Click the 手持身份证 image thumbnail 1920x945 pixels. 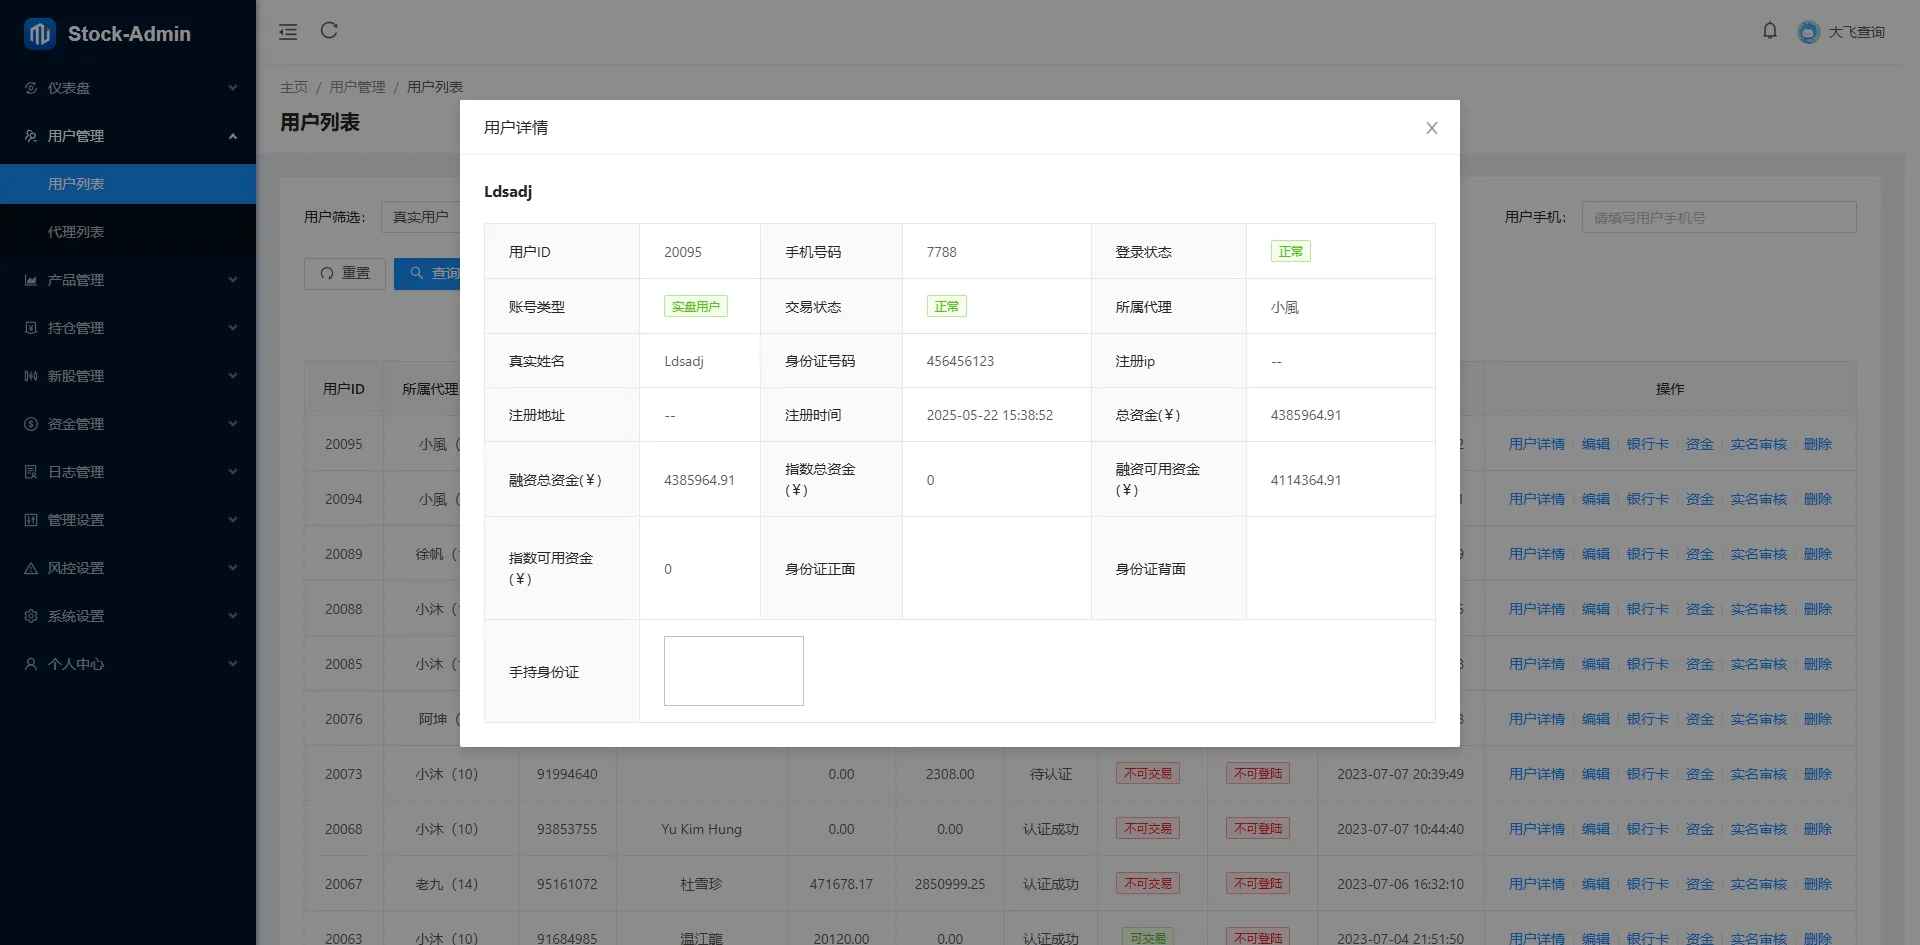pos(733,671)
